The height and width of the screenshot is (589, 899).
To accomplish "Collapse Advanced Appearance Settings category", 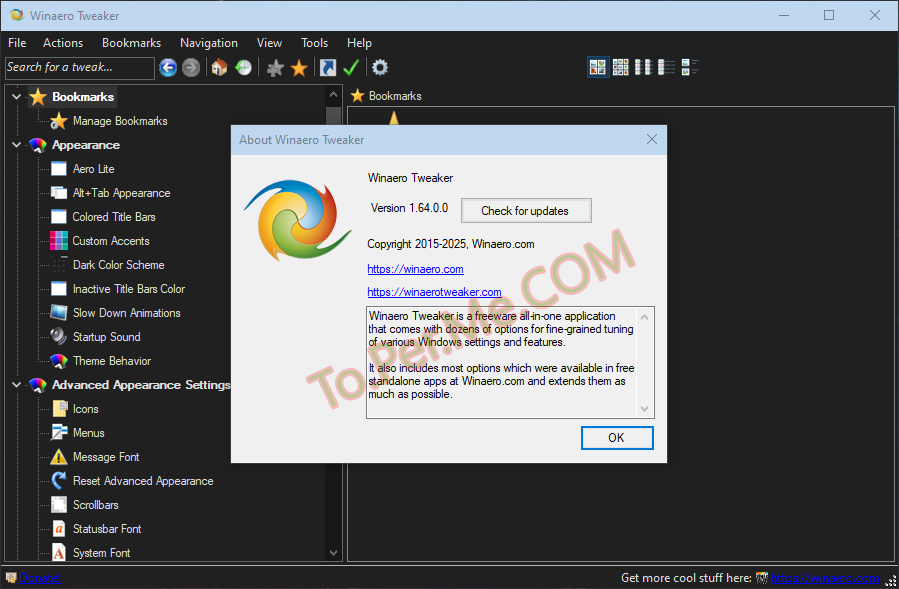I will (16, 385).
